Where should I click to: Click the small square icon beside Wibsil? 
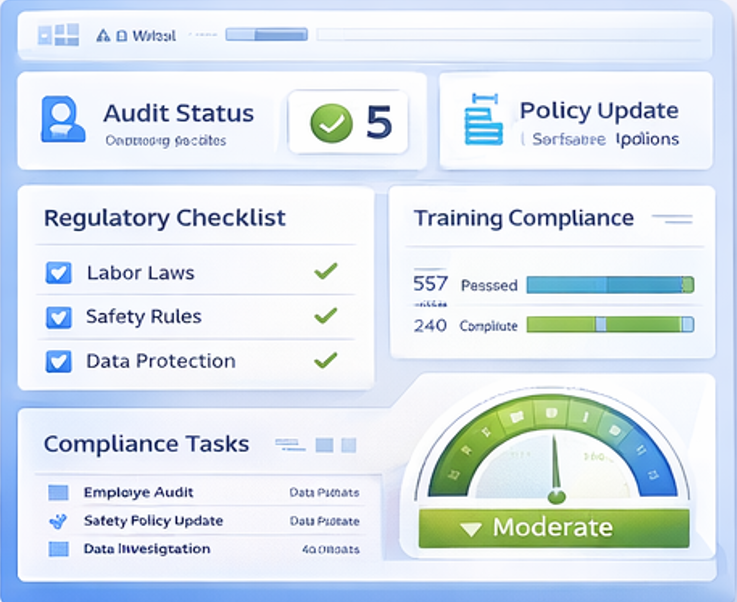coord(122,36)
